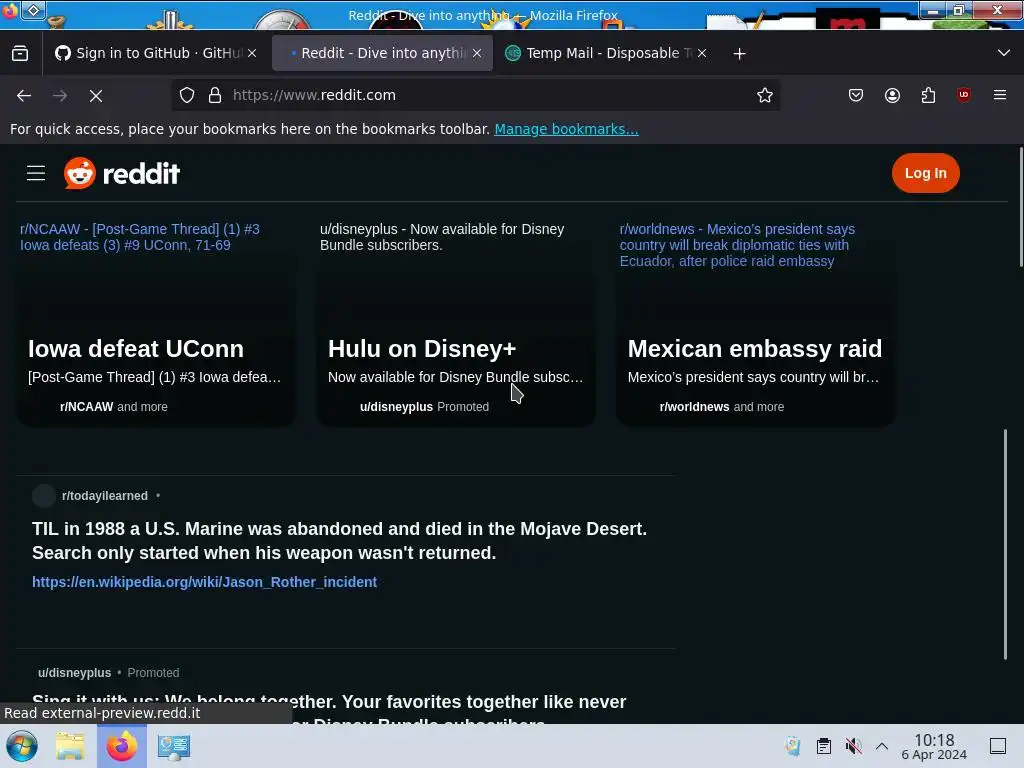Close the Sign in to GitHub tab

[252, 54]
